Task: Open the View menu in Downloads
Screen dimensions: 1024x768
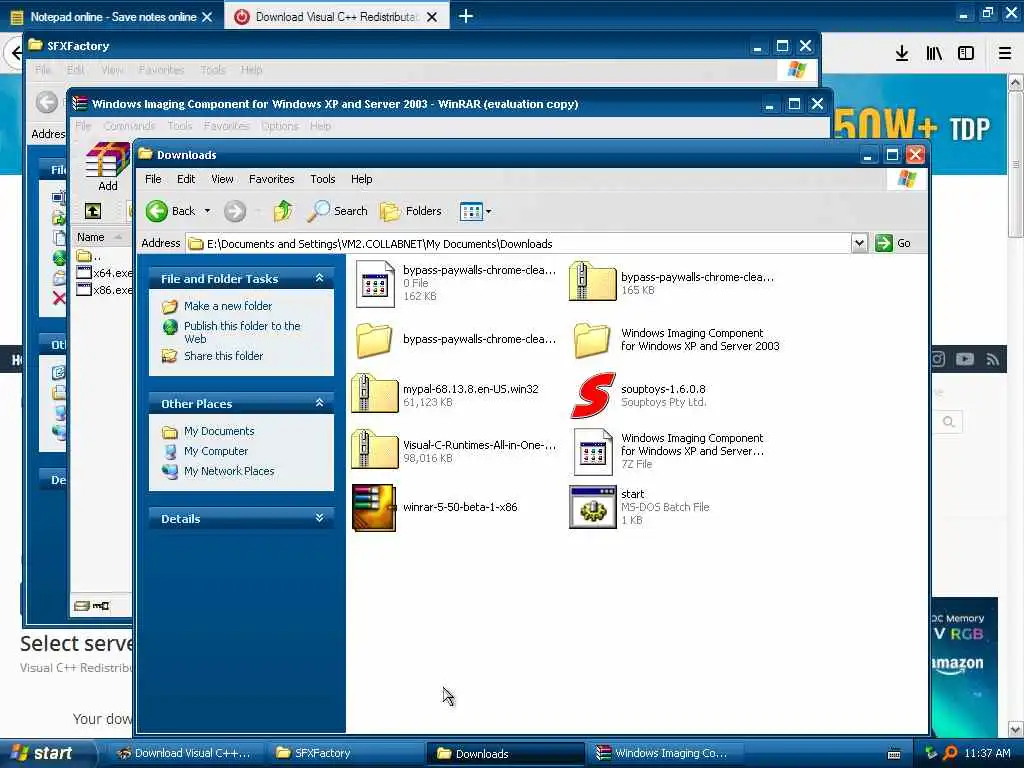Action: tap(222, 179)
